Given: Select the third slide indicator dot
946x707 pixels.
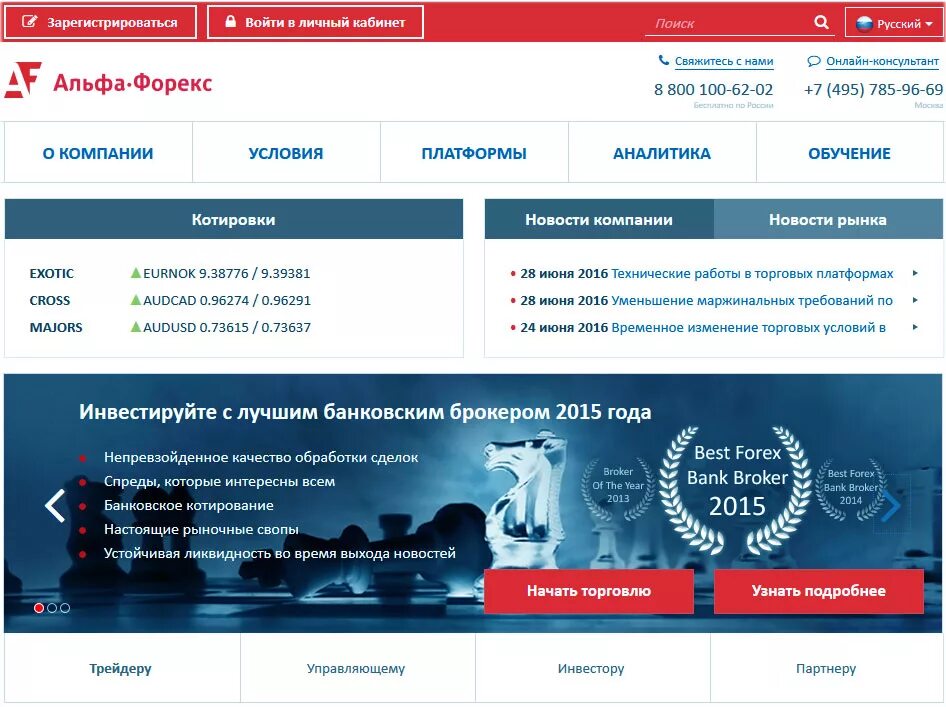Looking at the screenshot, I should click(x=65, y=608).
